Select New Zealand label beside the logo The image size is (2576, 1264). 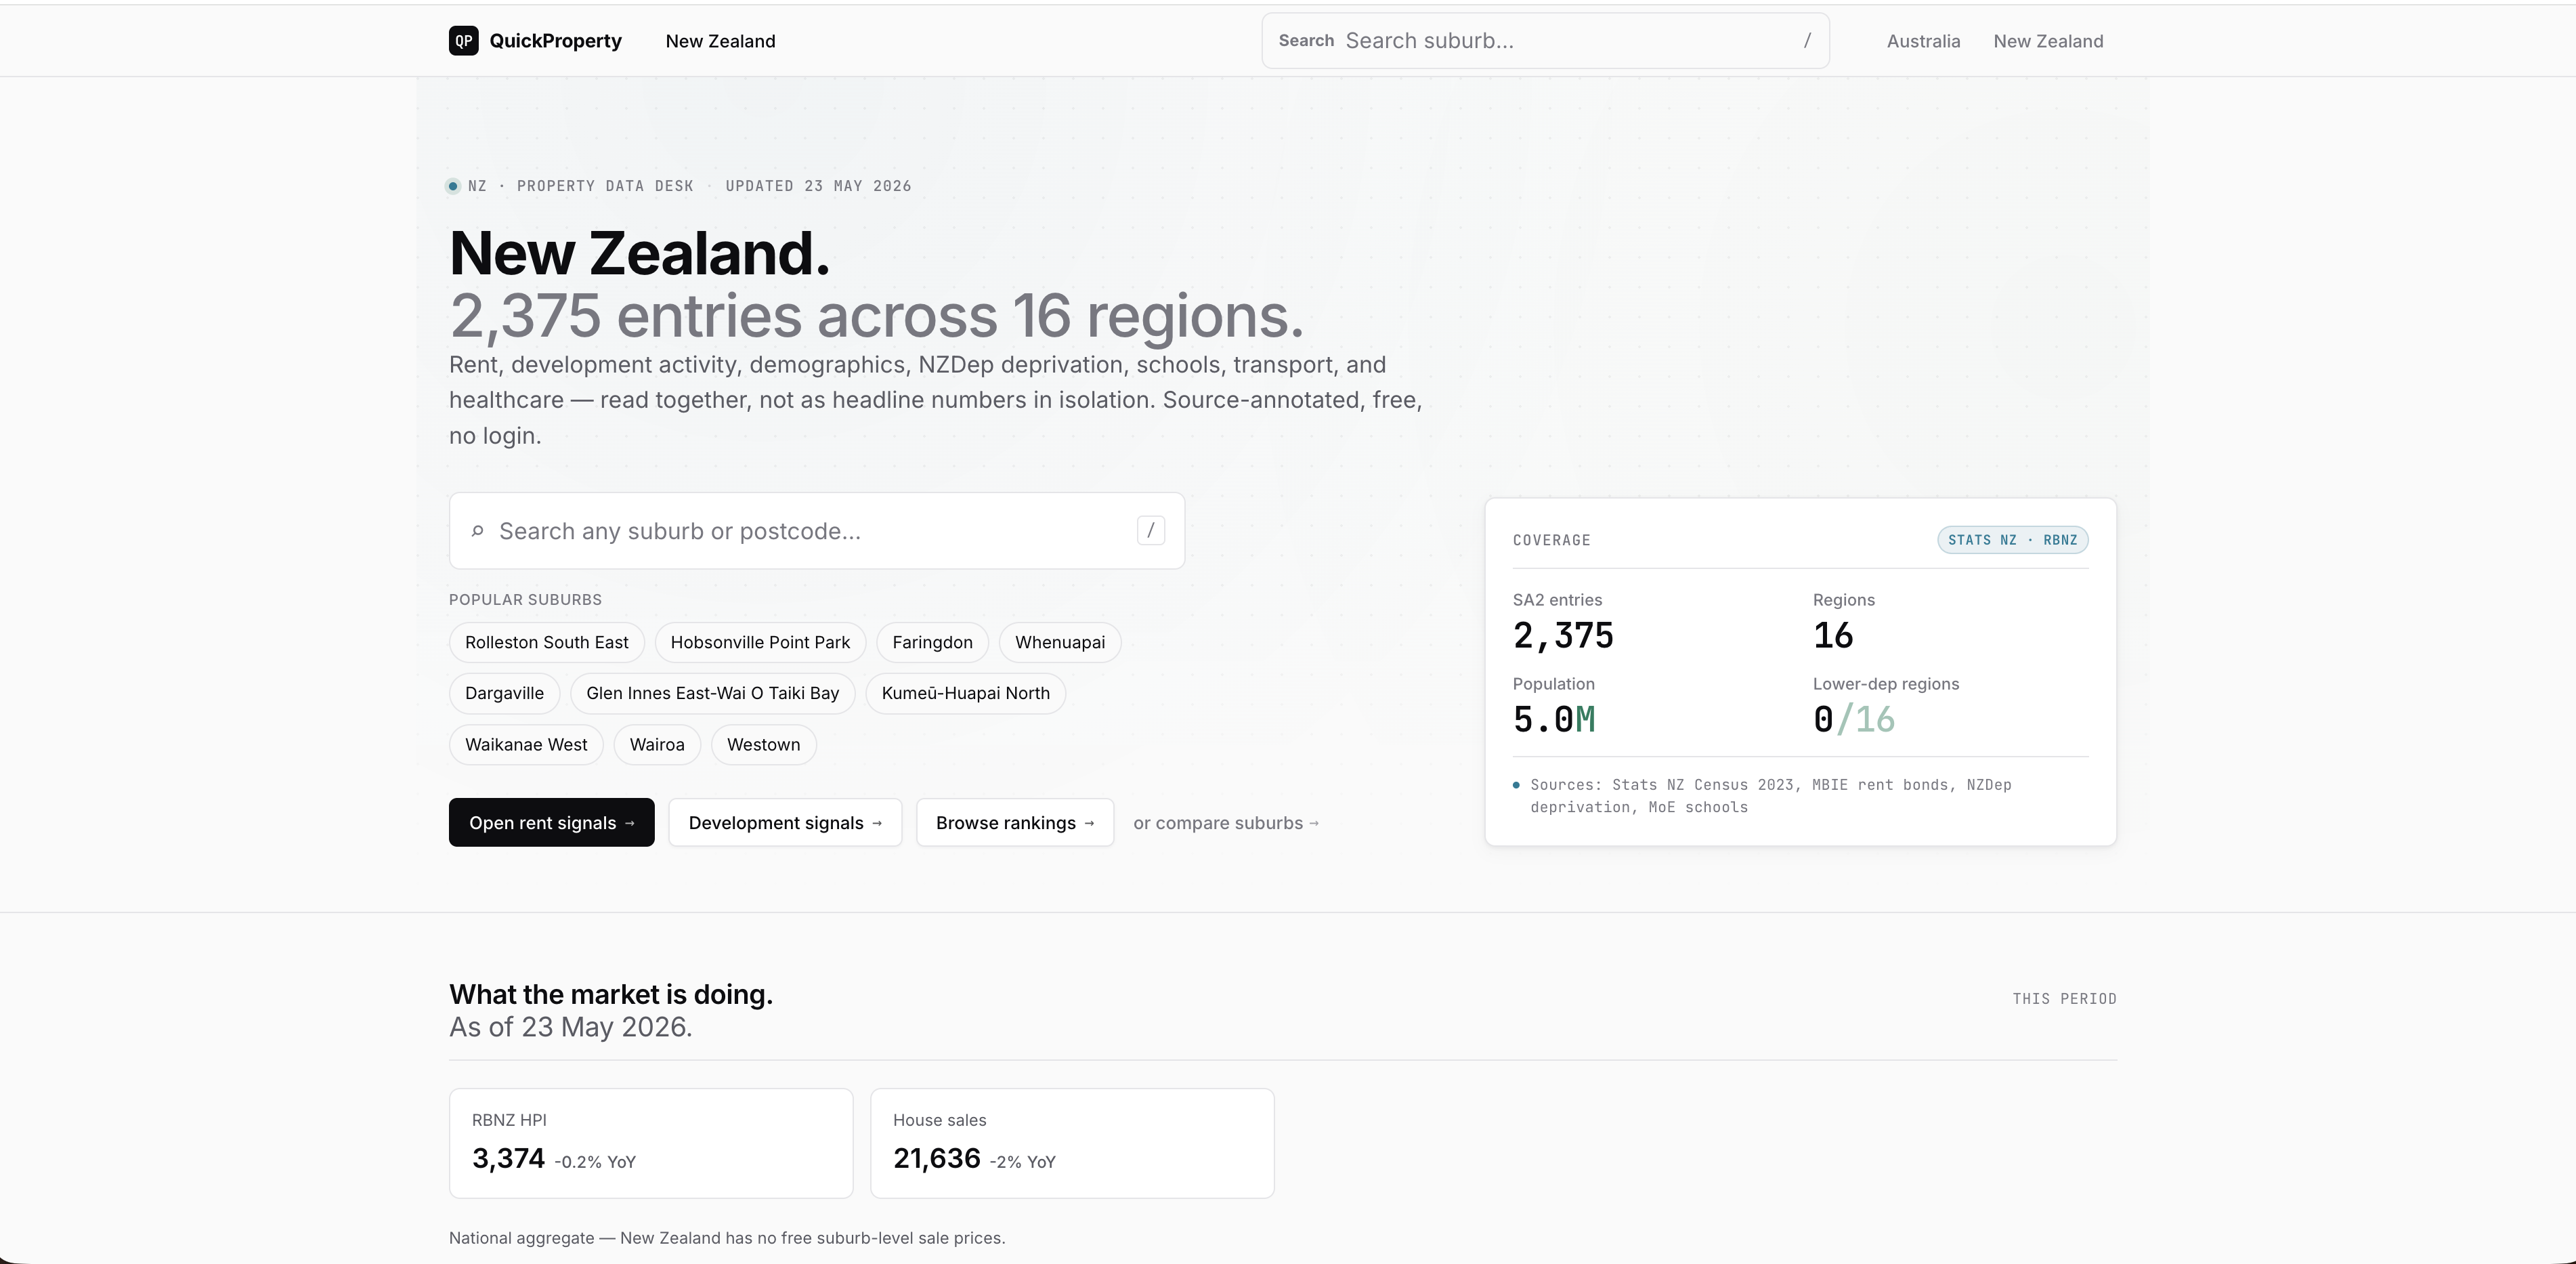[x=720, y=41]
